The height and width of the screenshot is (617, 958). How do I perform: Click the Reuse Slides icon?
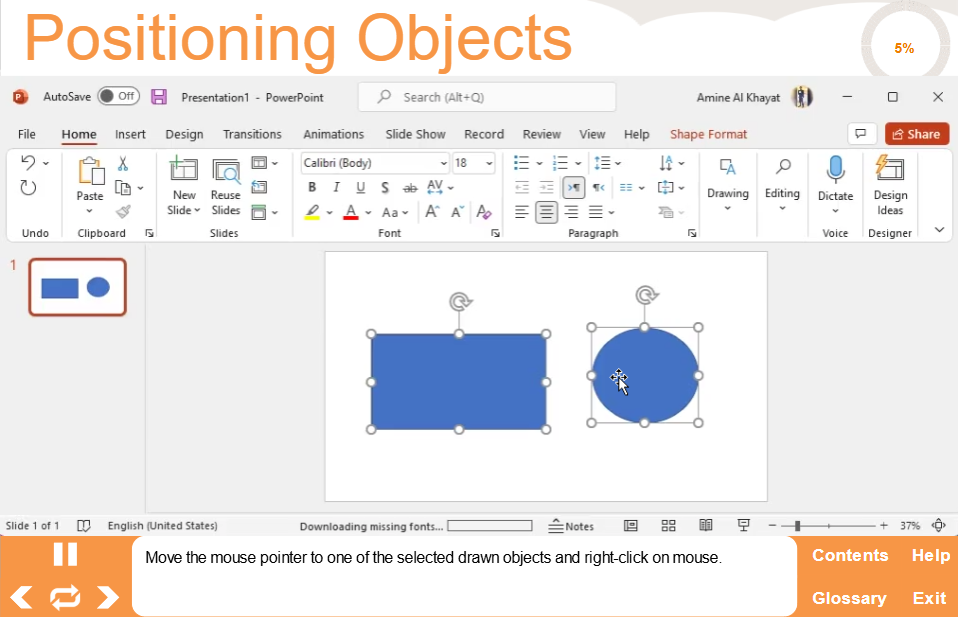click(x=226, y=186)
